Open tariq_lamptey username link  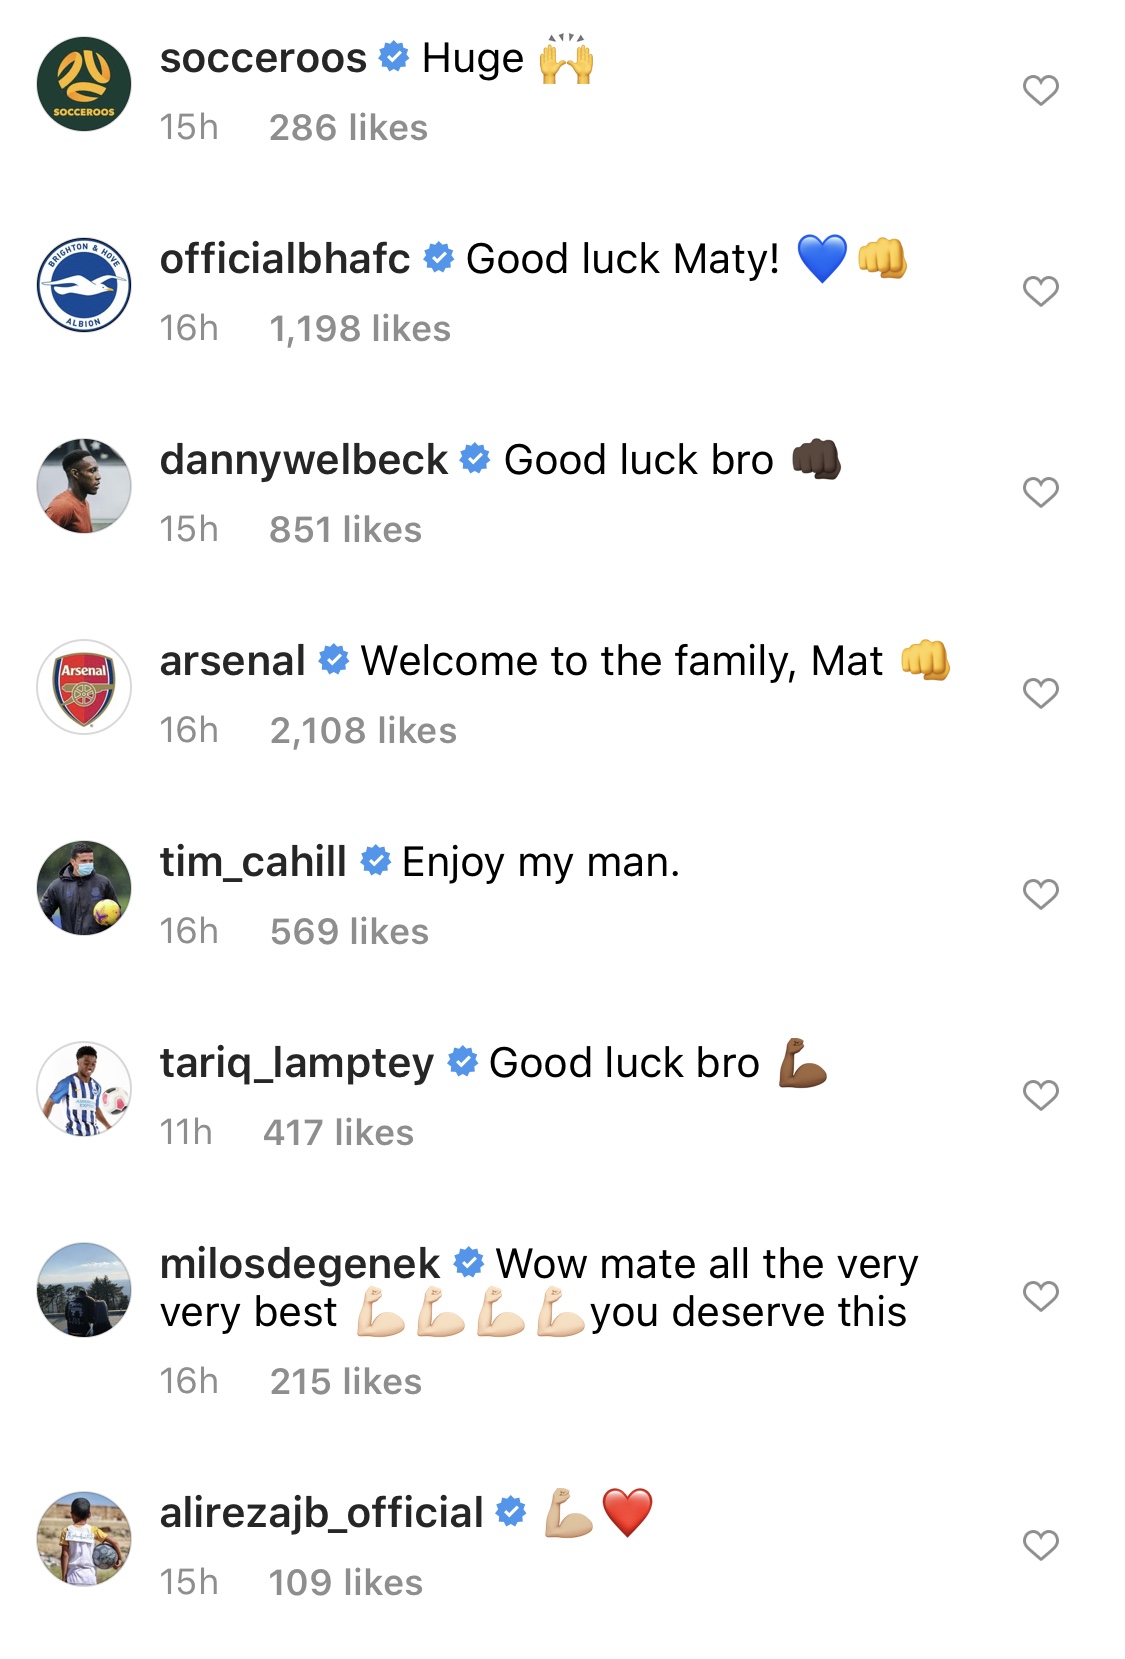click(x=297, y=1063)
